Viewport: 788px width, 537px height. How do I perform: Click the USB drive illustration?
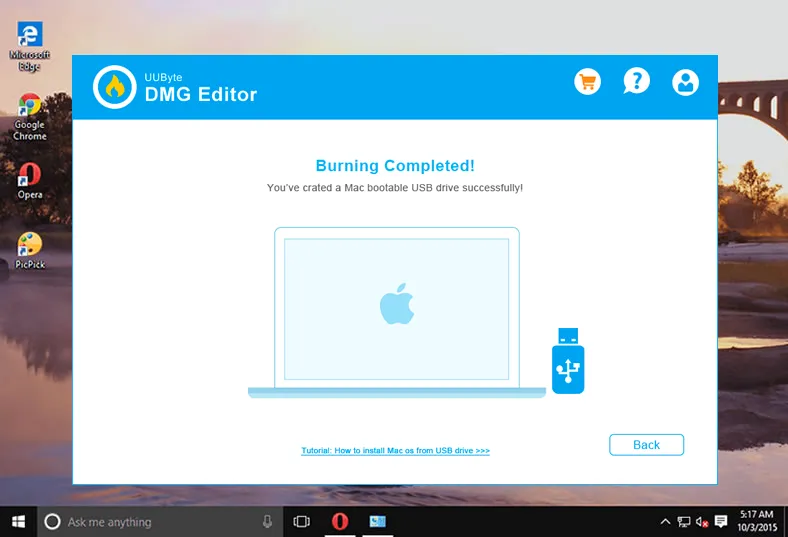(568, 361)
